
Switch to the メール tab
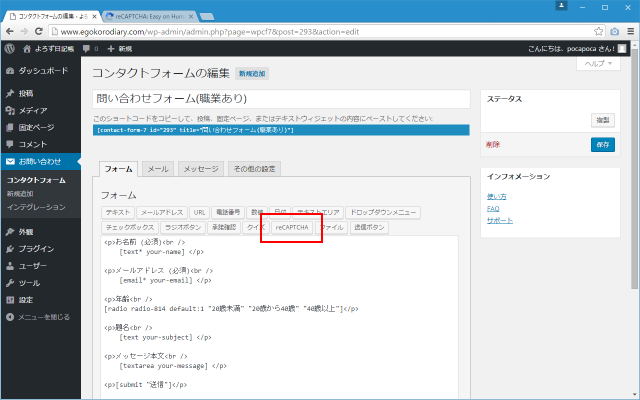pyautogui.click(x=157, y=169)
